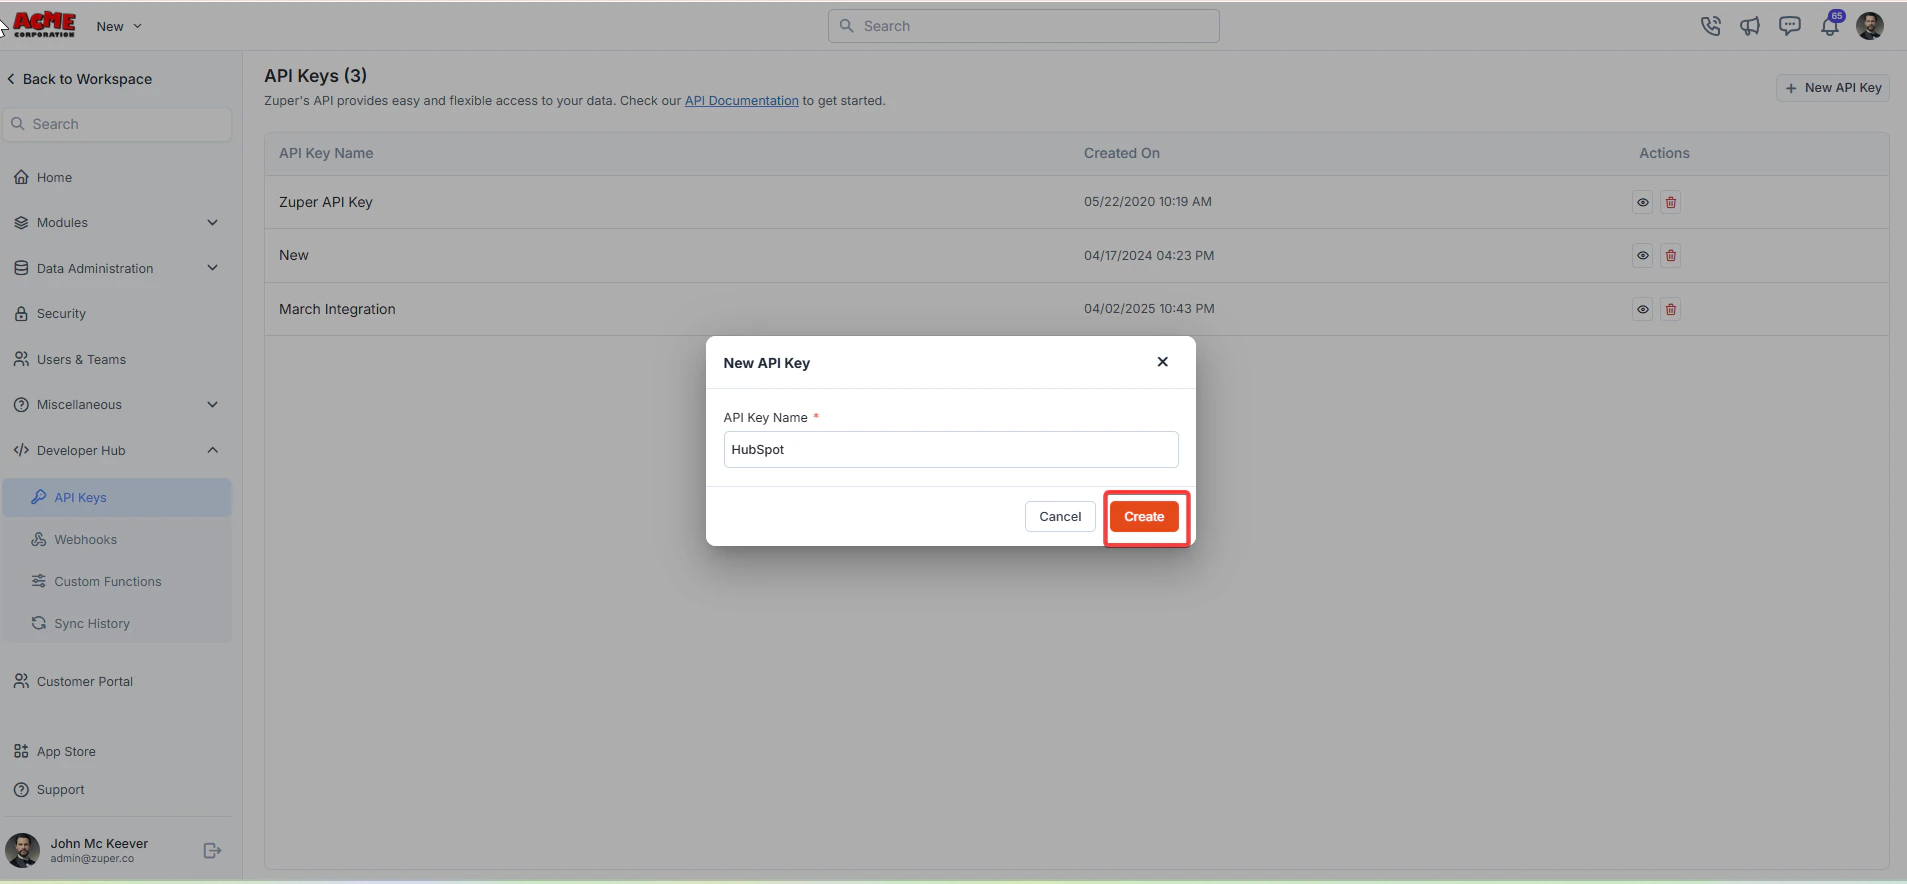Screen dimensions: 1907x884
Task: Open the New dropdown in header
Action: tap(119, 26)
